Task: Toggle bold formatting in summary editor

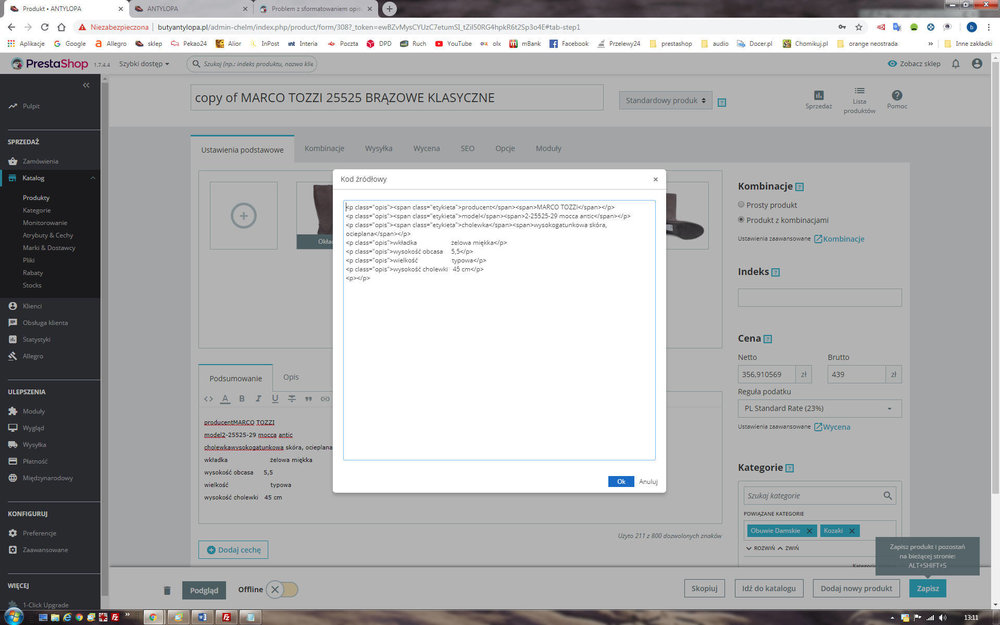Action: pos(242,399)
